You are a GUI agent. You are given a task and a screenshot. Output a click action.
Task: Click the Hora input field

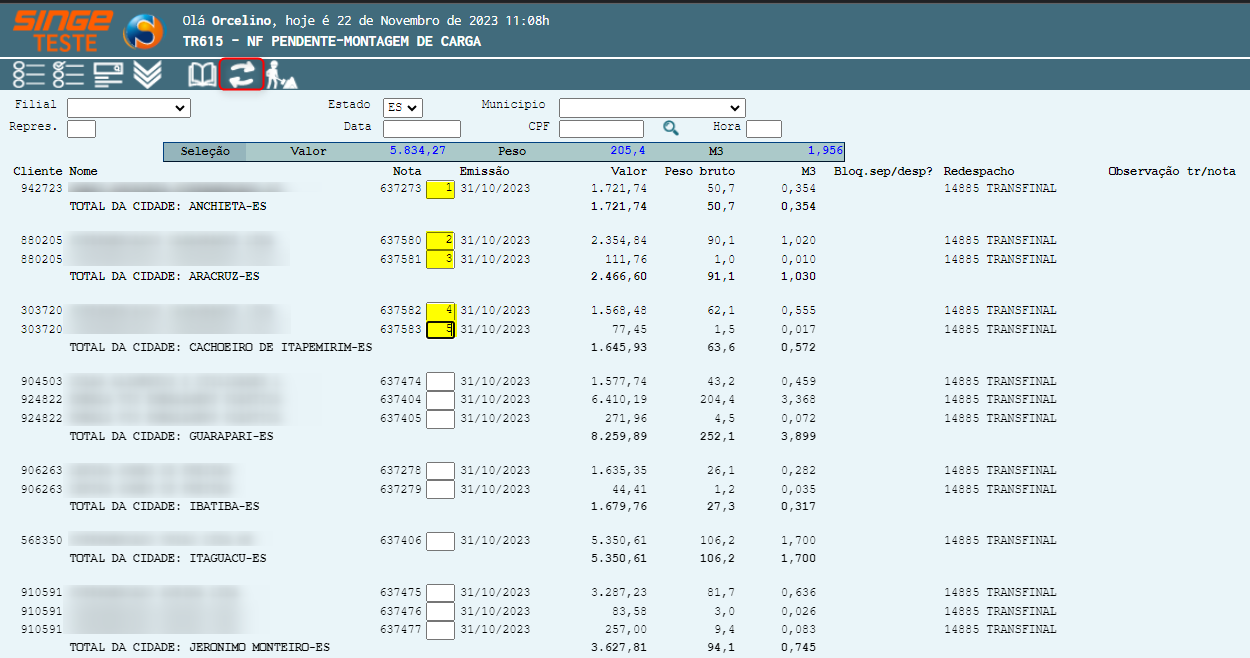764,129
